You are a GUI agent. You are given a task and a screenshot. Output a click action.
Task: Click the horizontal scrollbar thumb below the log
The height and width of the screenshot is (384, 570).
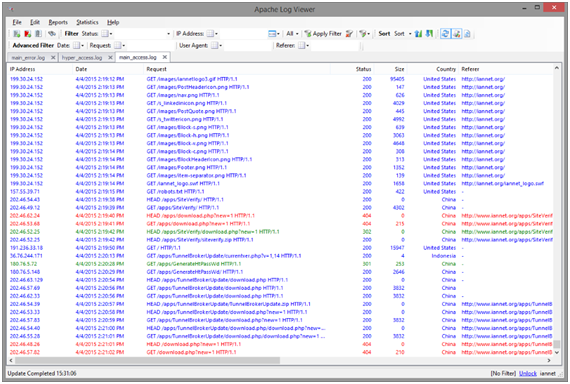pos(148,360)
